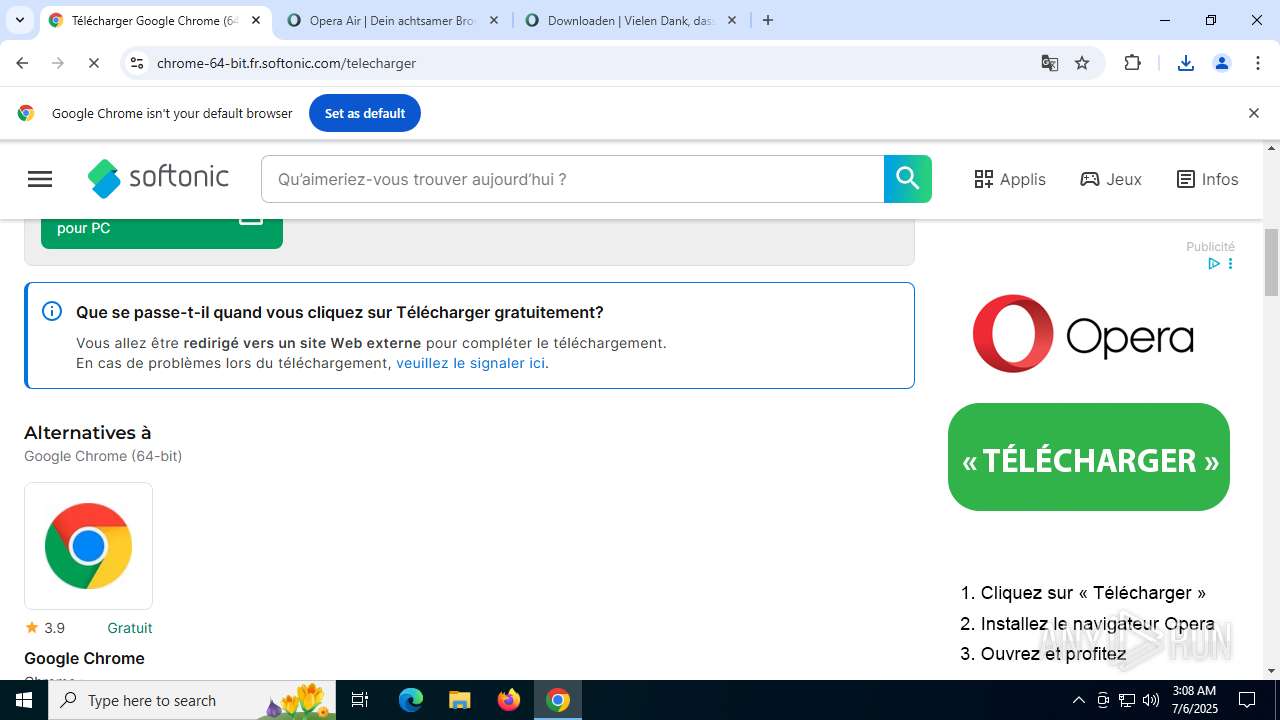Follow the 'veuillez le signaler ici' link
The image size is (1280, 720).
(470, 363)
